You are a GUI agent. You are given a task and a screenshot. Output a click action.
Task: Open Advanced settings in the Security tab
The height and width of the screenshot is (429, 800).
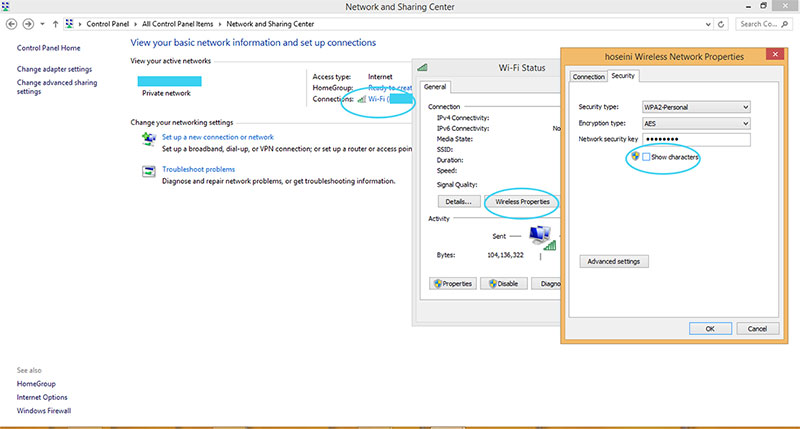tap(615, 261)
